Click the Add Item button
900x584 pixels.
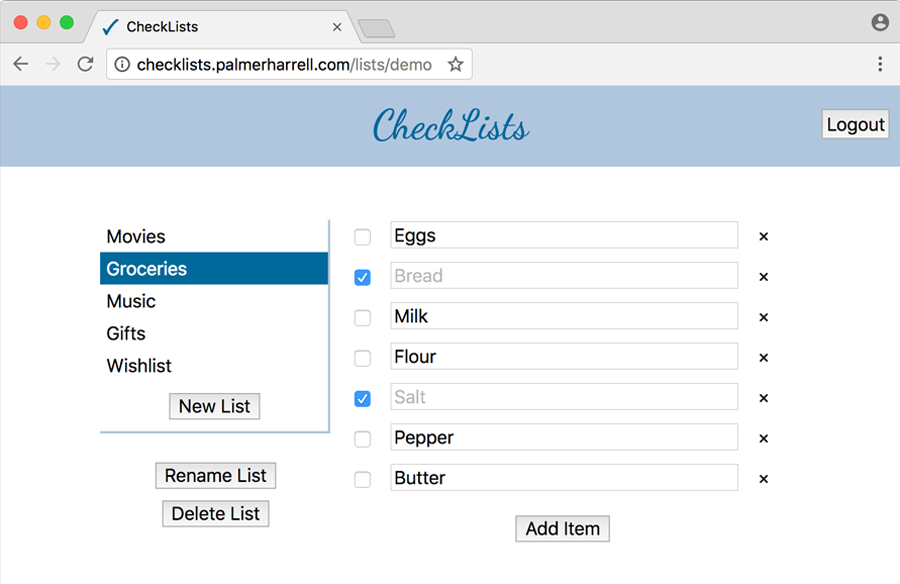tap(562, 528)
